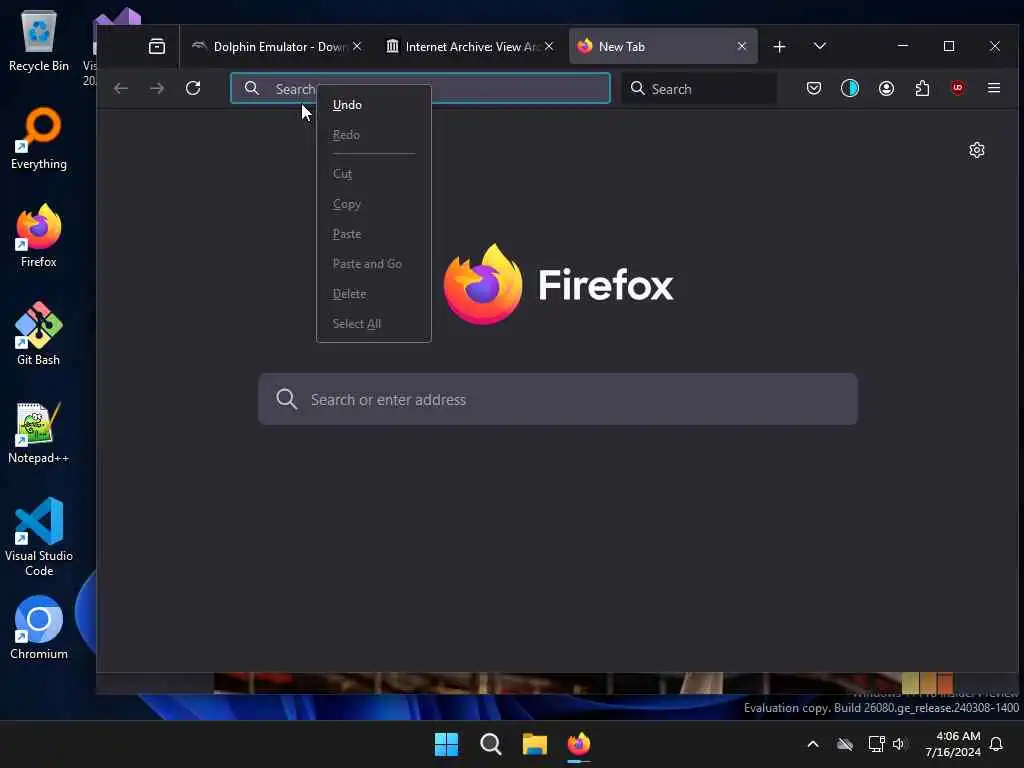
Task: Open the Extensions puzzle piece
Action: (922, 88)
